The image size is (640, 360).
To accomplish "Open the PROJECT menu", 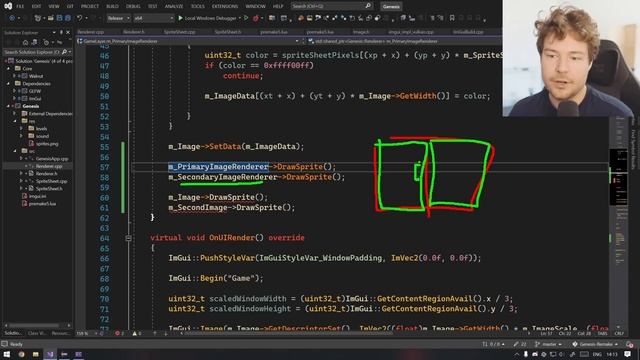I will [90, 7].
